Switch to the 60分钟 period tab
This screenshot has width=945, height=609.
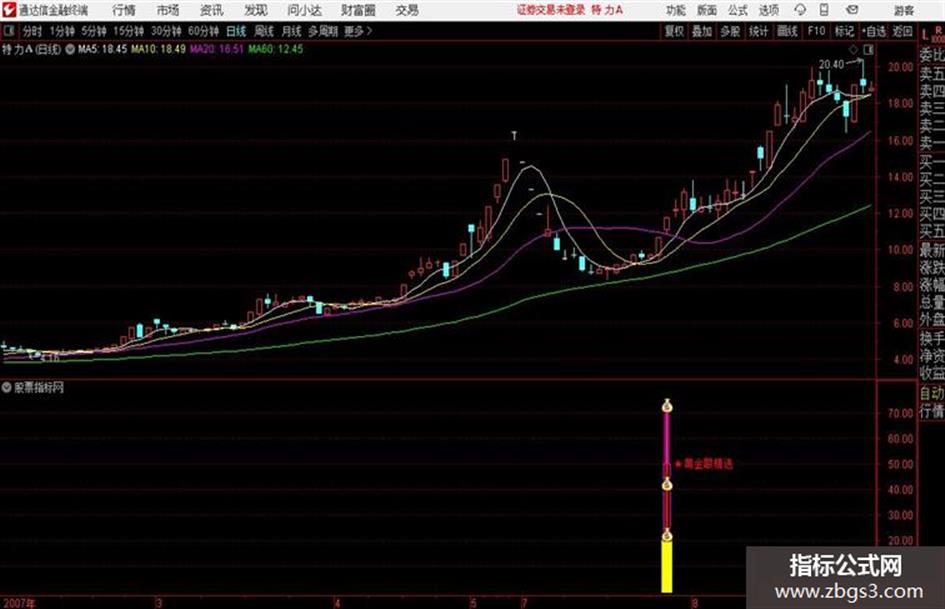click(204, 31)
